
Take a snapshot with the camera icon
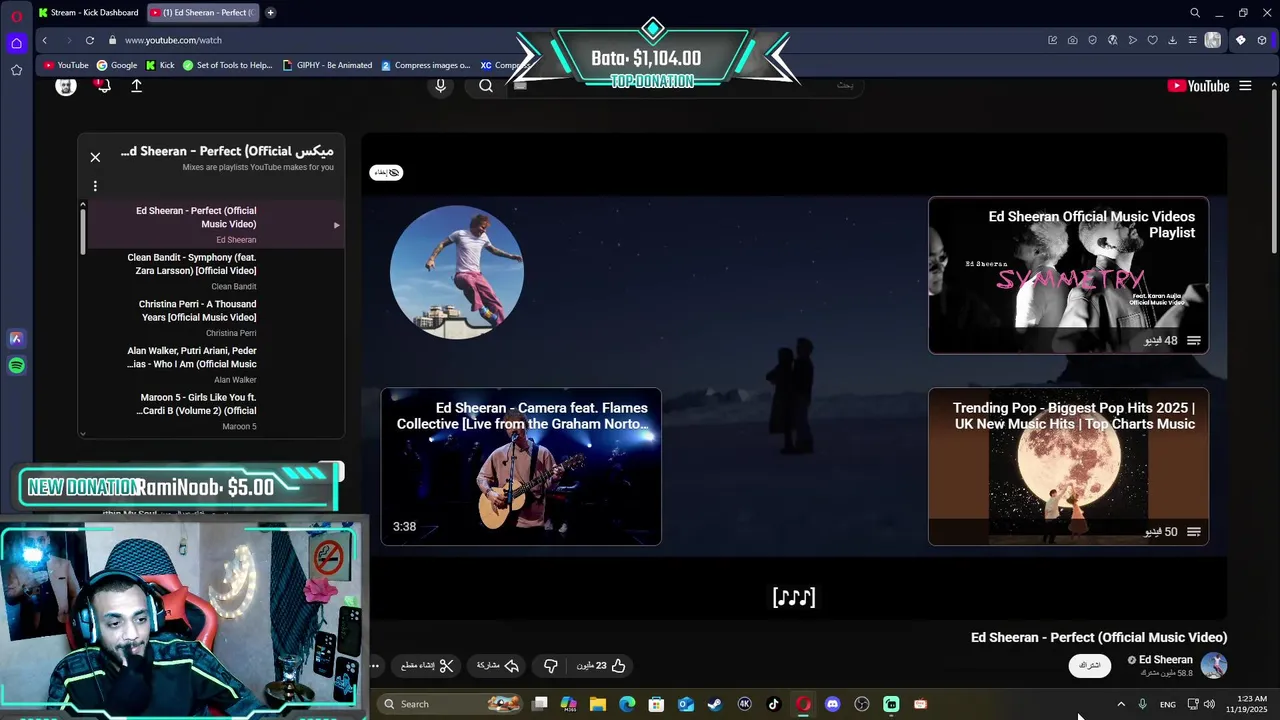tap(1072, 40)
